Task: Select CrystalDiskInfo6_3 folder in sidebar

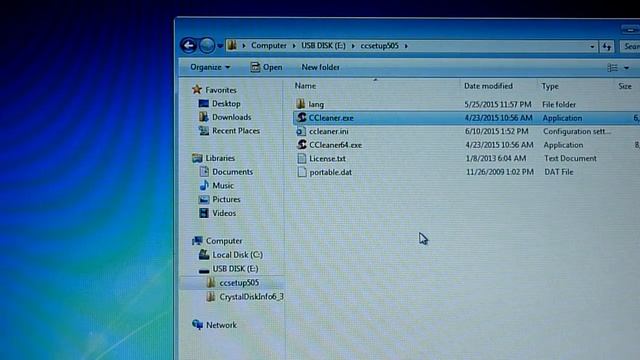Action: pos(251,297)
